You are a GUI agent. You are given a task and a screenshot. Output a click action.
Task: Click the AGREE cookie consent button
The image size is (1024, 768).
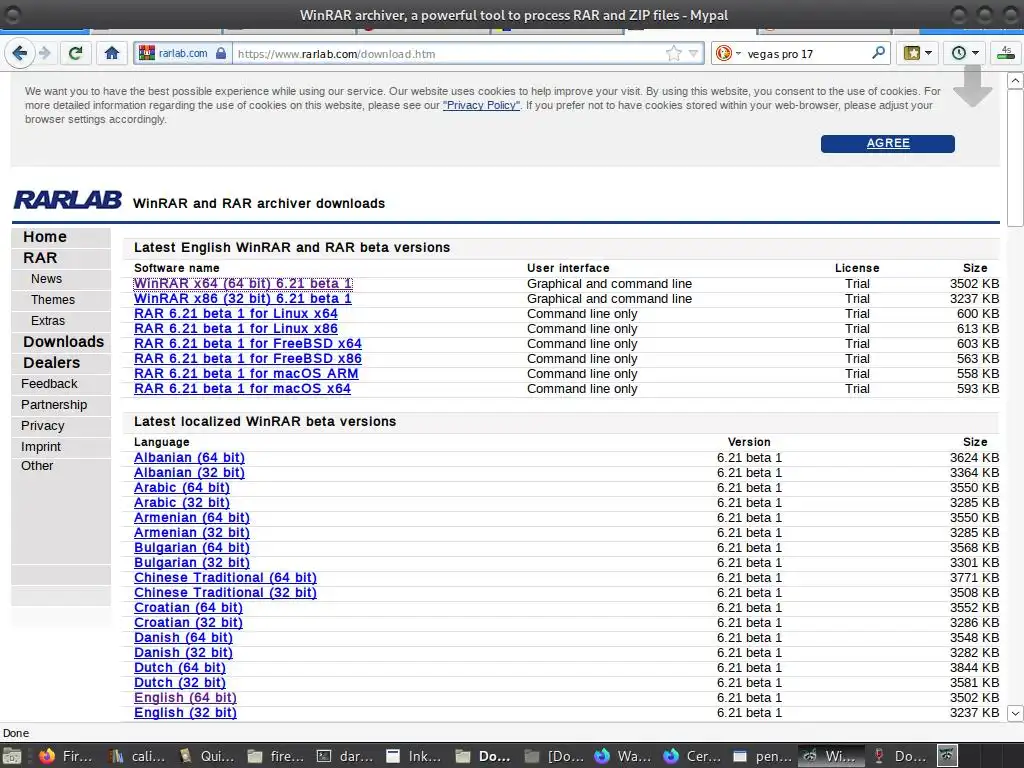coord(888,144)
